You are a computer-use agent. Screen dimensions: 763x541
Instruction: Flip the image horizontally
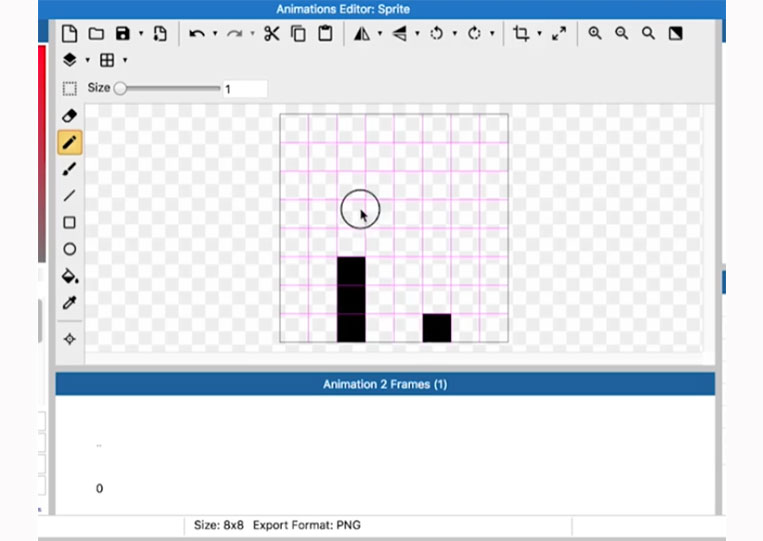tap(362, 34)
